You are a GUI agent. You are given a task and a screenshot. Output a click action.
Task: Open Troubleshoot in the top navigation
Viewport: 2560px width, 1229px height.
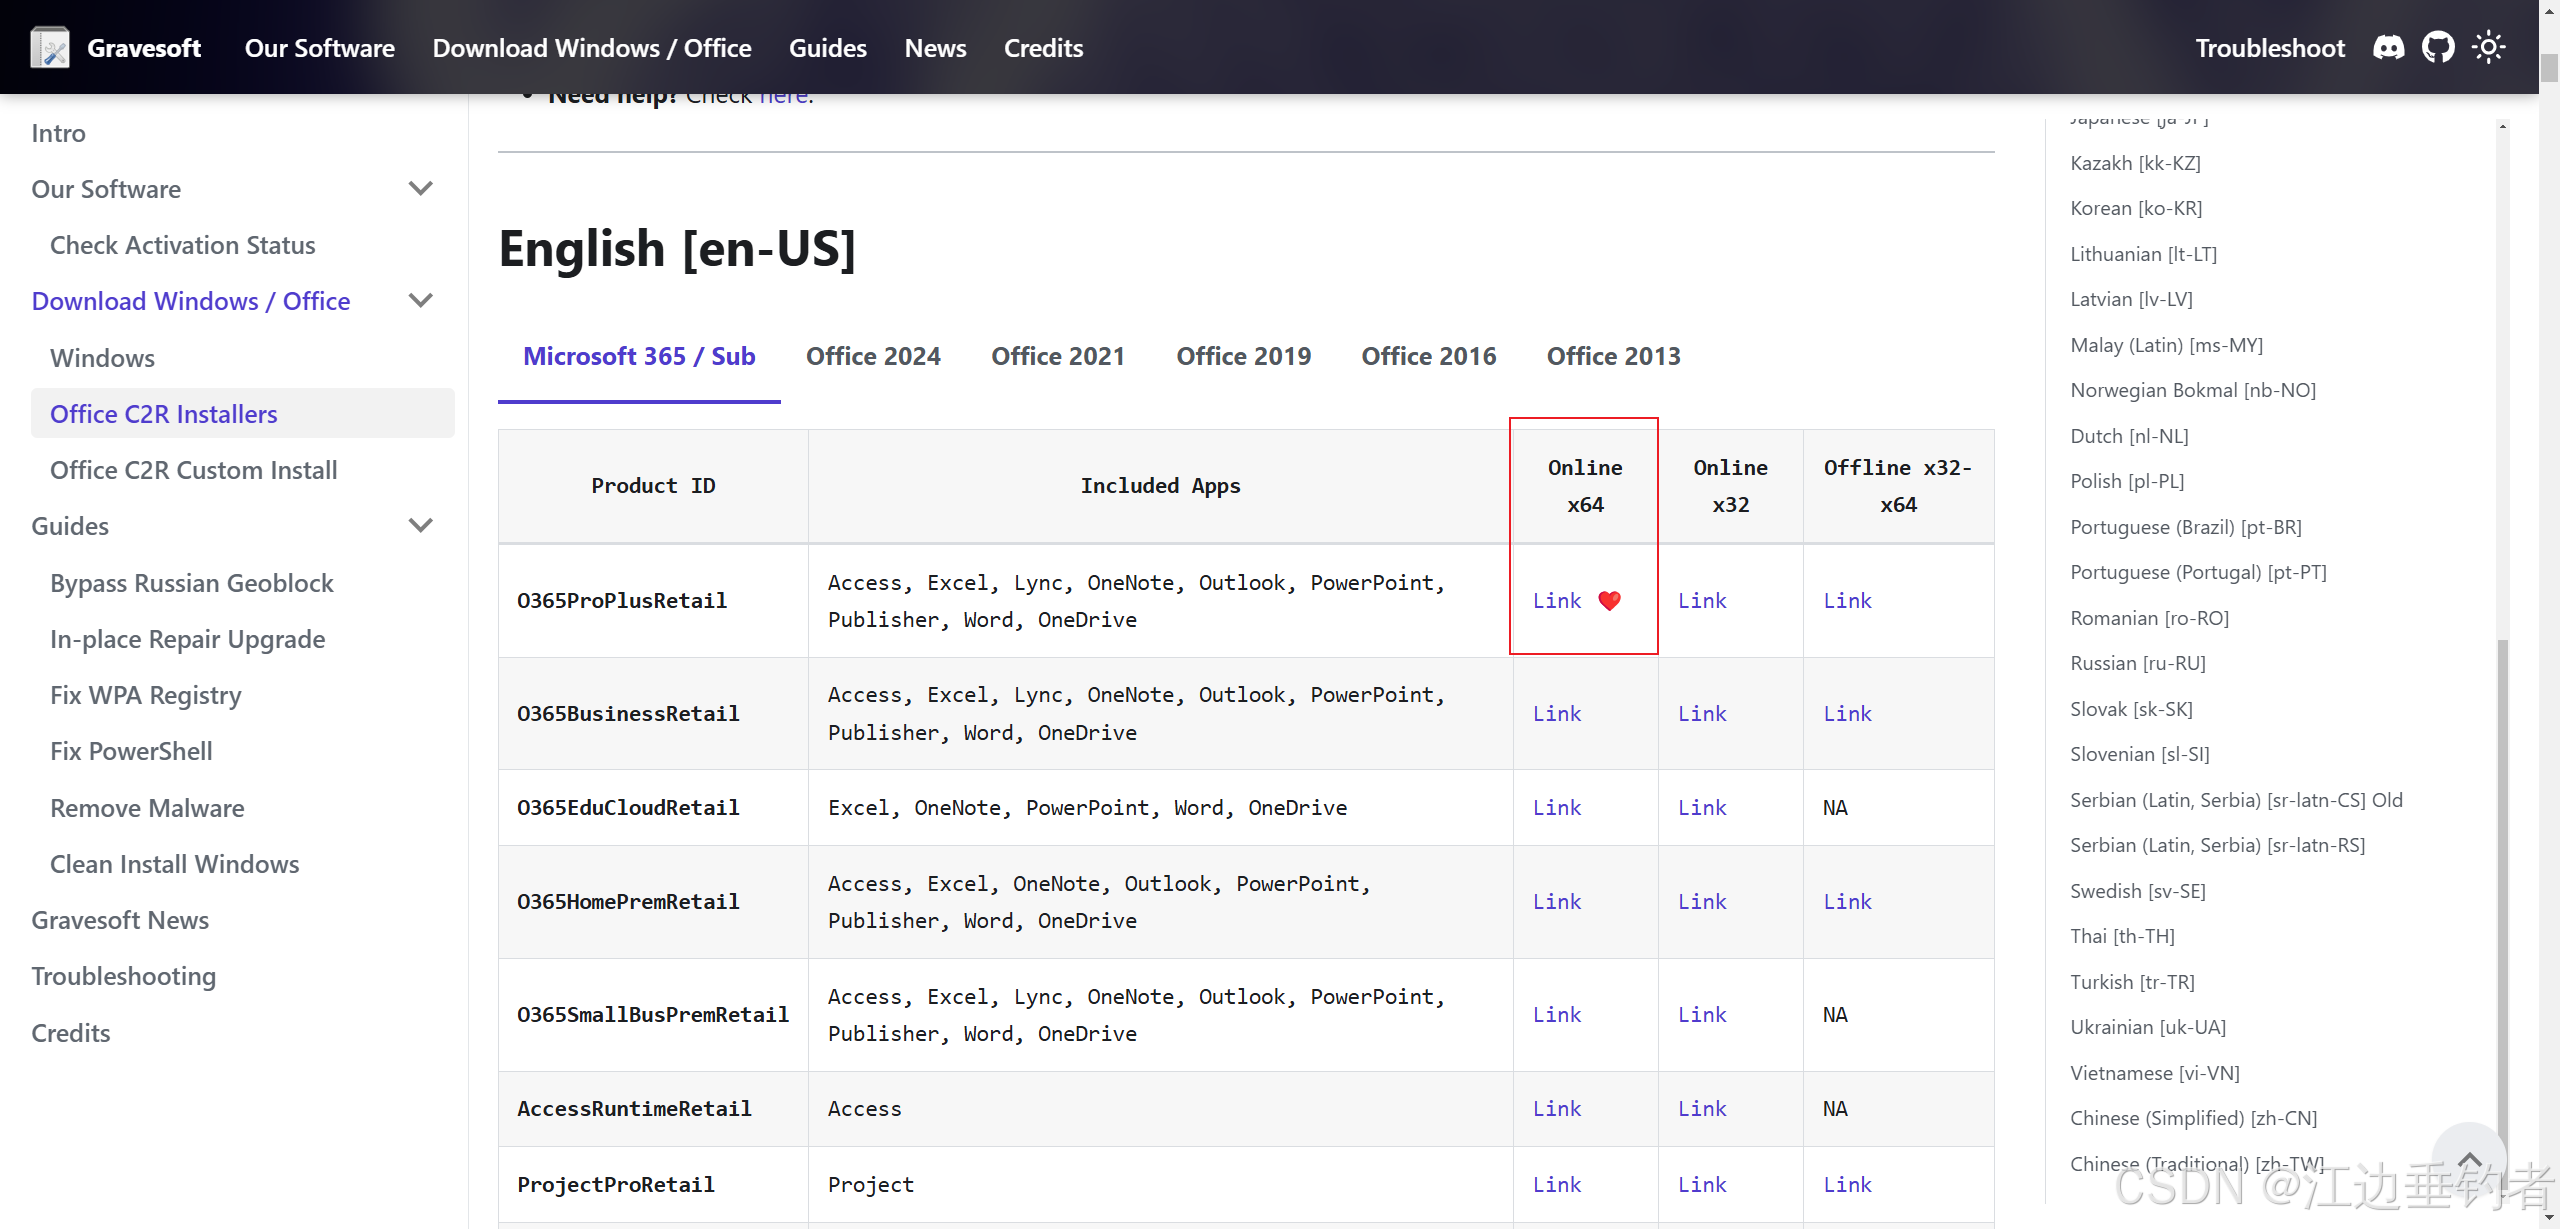coord(2269,48)
